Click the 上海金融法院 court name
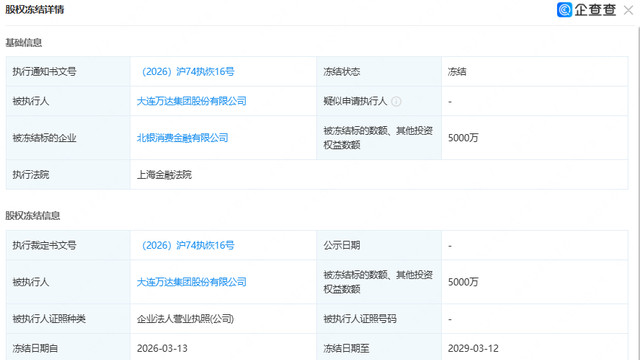This screenshot has width=640, height=360. click(164, 175)
